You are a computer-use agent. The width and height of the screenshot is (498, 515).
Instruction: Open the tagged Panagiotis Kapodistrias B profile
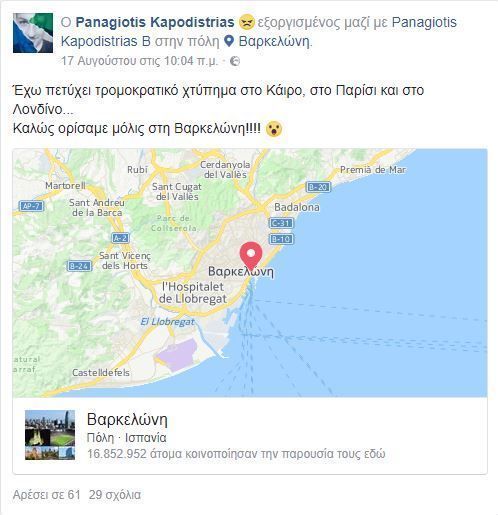coord(258,32)
